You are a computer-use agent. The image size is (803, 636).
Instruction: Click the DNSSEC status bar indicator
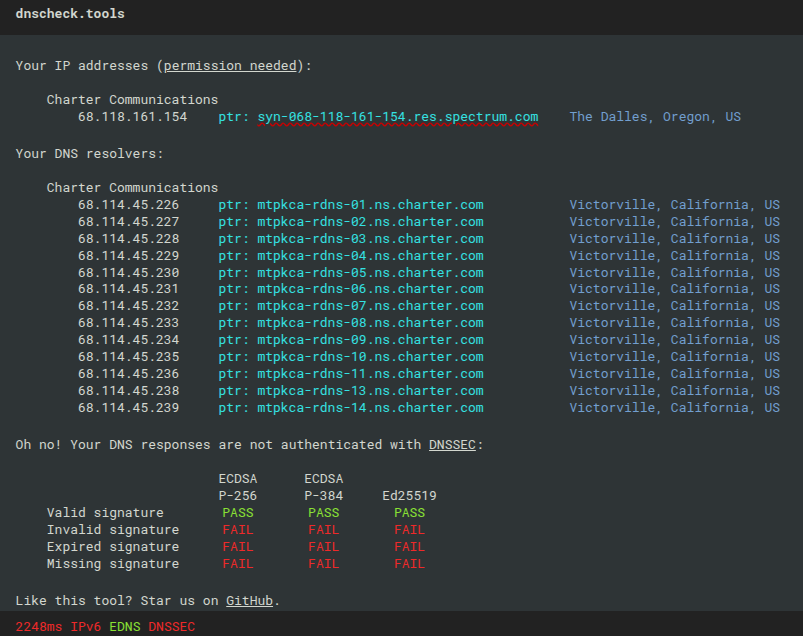172,627
